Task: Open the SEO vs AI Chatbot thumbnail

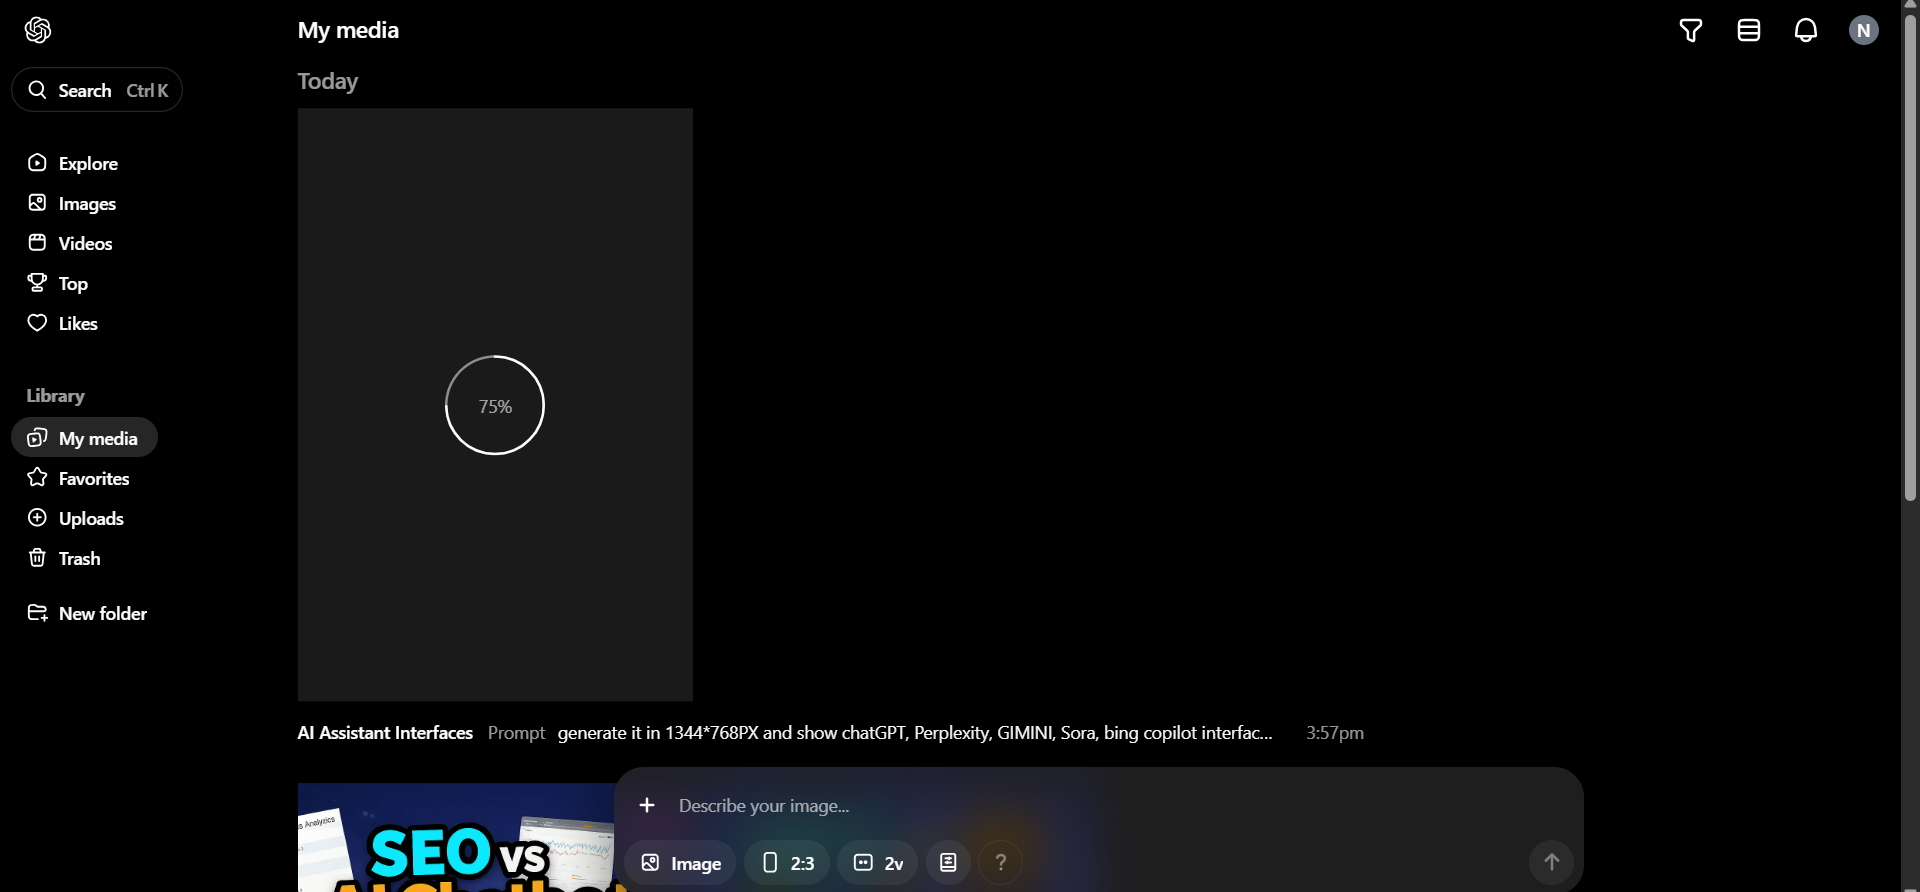Action: (455, 840)
